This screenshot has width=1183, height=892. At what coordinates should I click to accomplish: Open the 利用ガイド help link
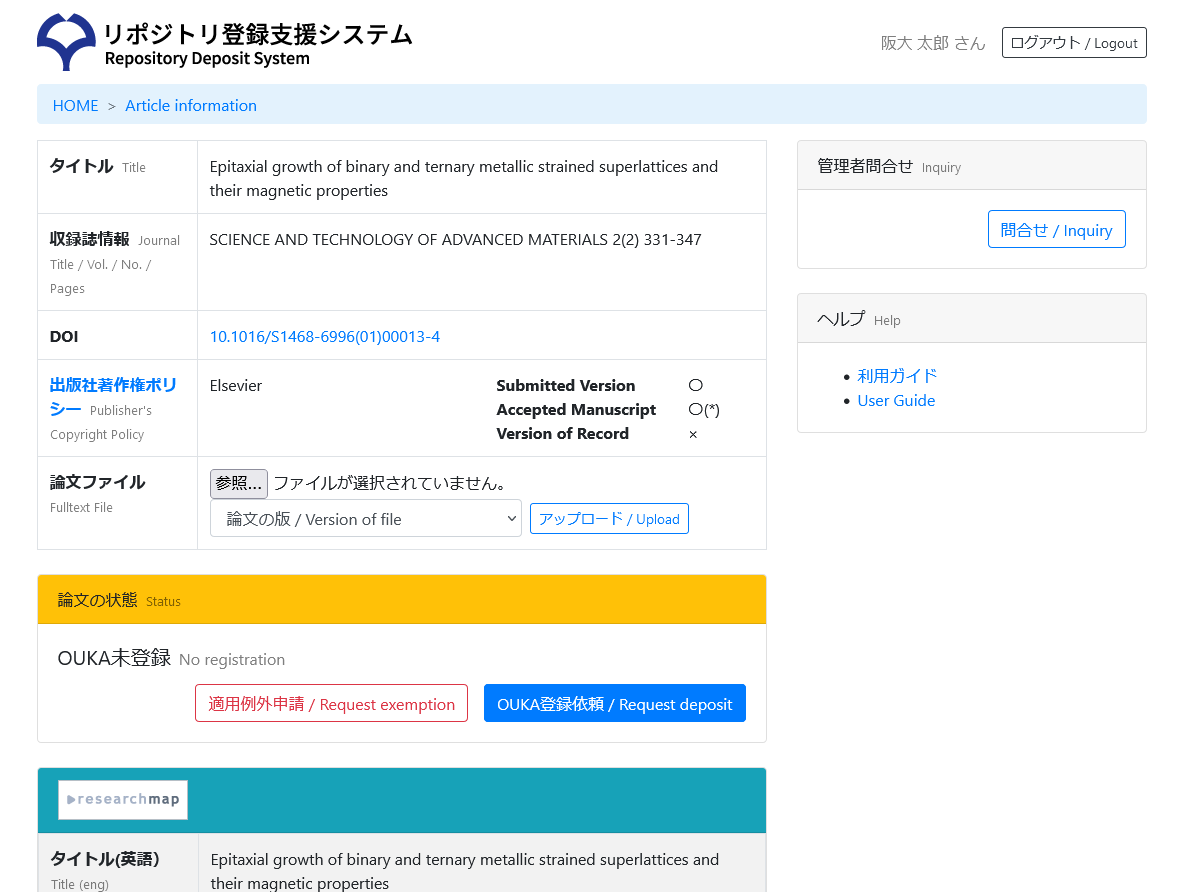click(x=897, y=376)
